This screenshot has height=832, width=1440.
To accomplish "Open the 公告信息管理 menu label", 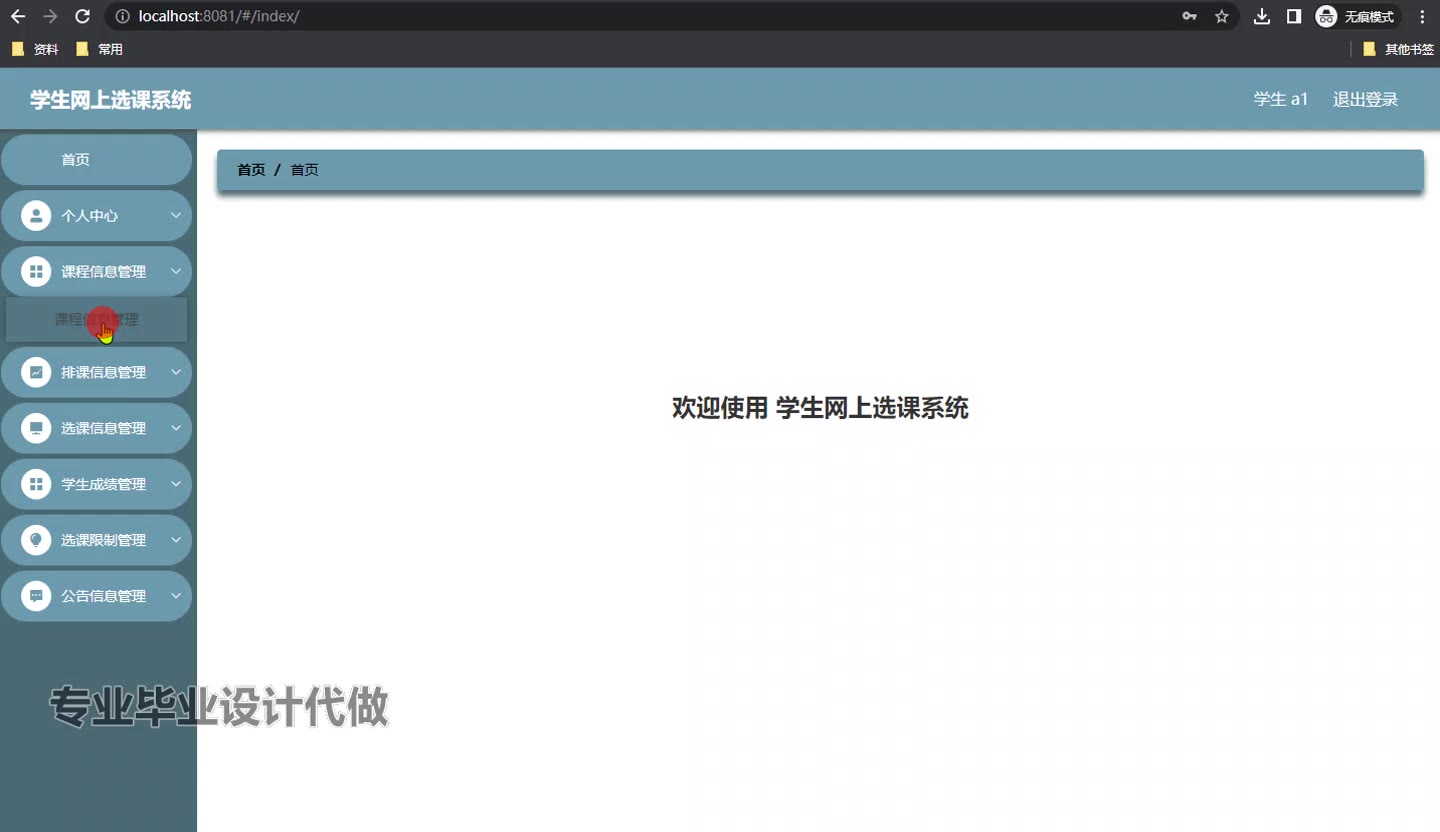I will pos(103,596).
